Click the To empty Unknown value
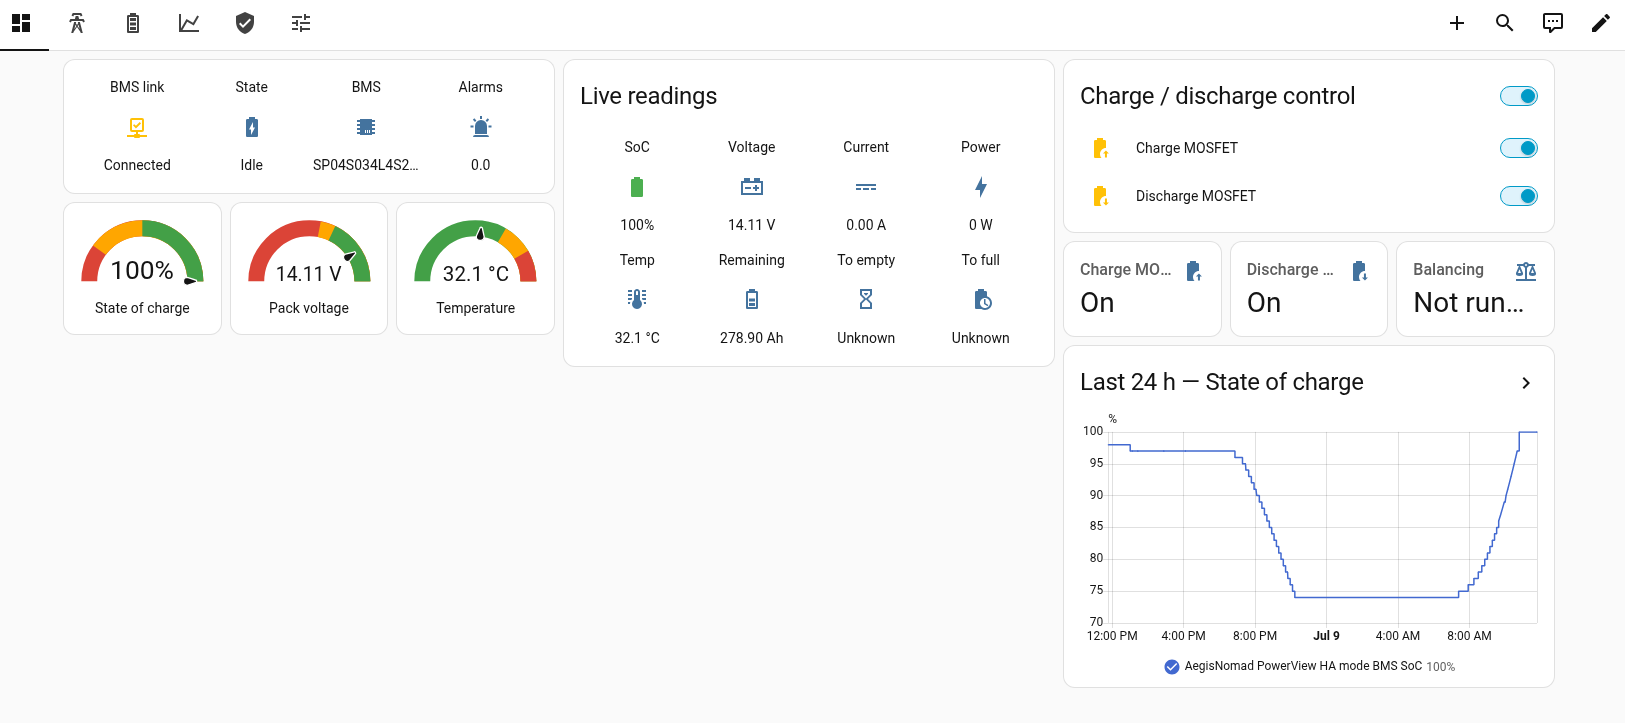This screenshot has width=1625, height=723. click(866, 338)
